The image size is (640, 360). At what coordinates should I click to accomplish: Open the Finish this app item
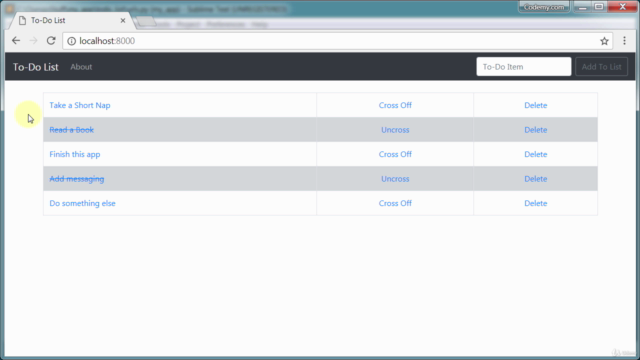(x=75, y=154)
